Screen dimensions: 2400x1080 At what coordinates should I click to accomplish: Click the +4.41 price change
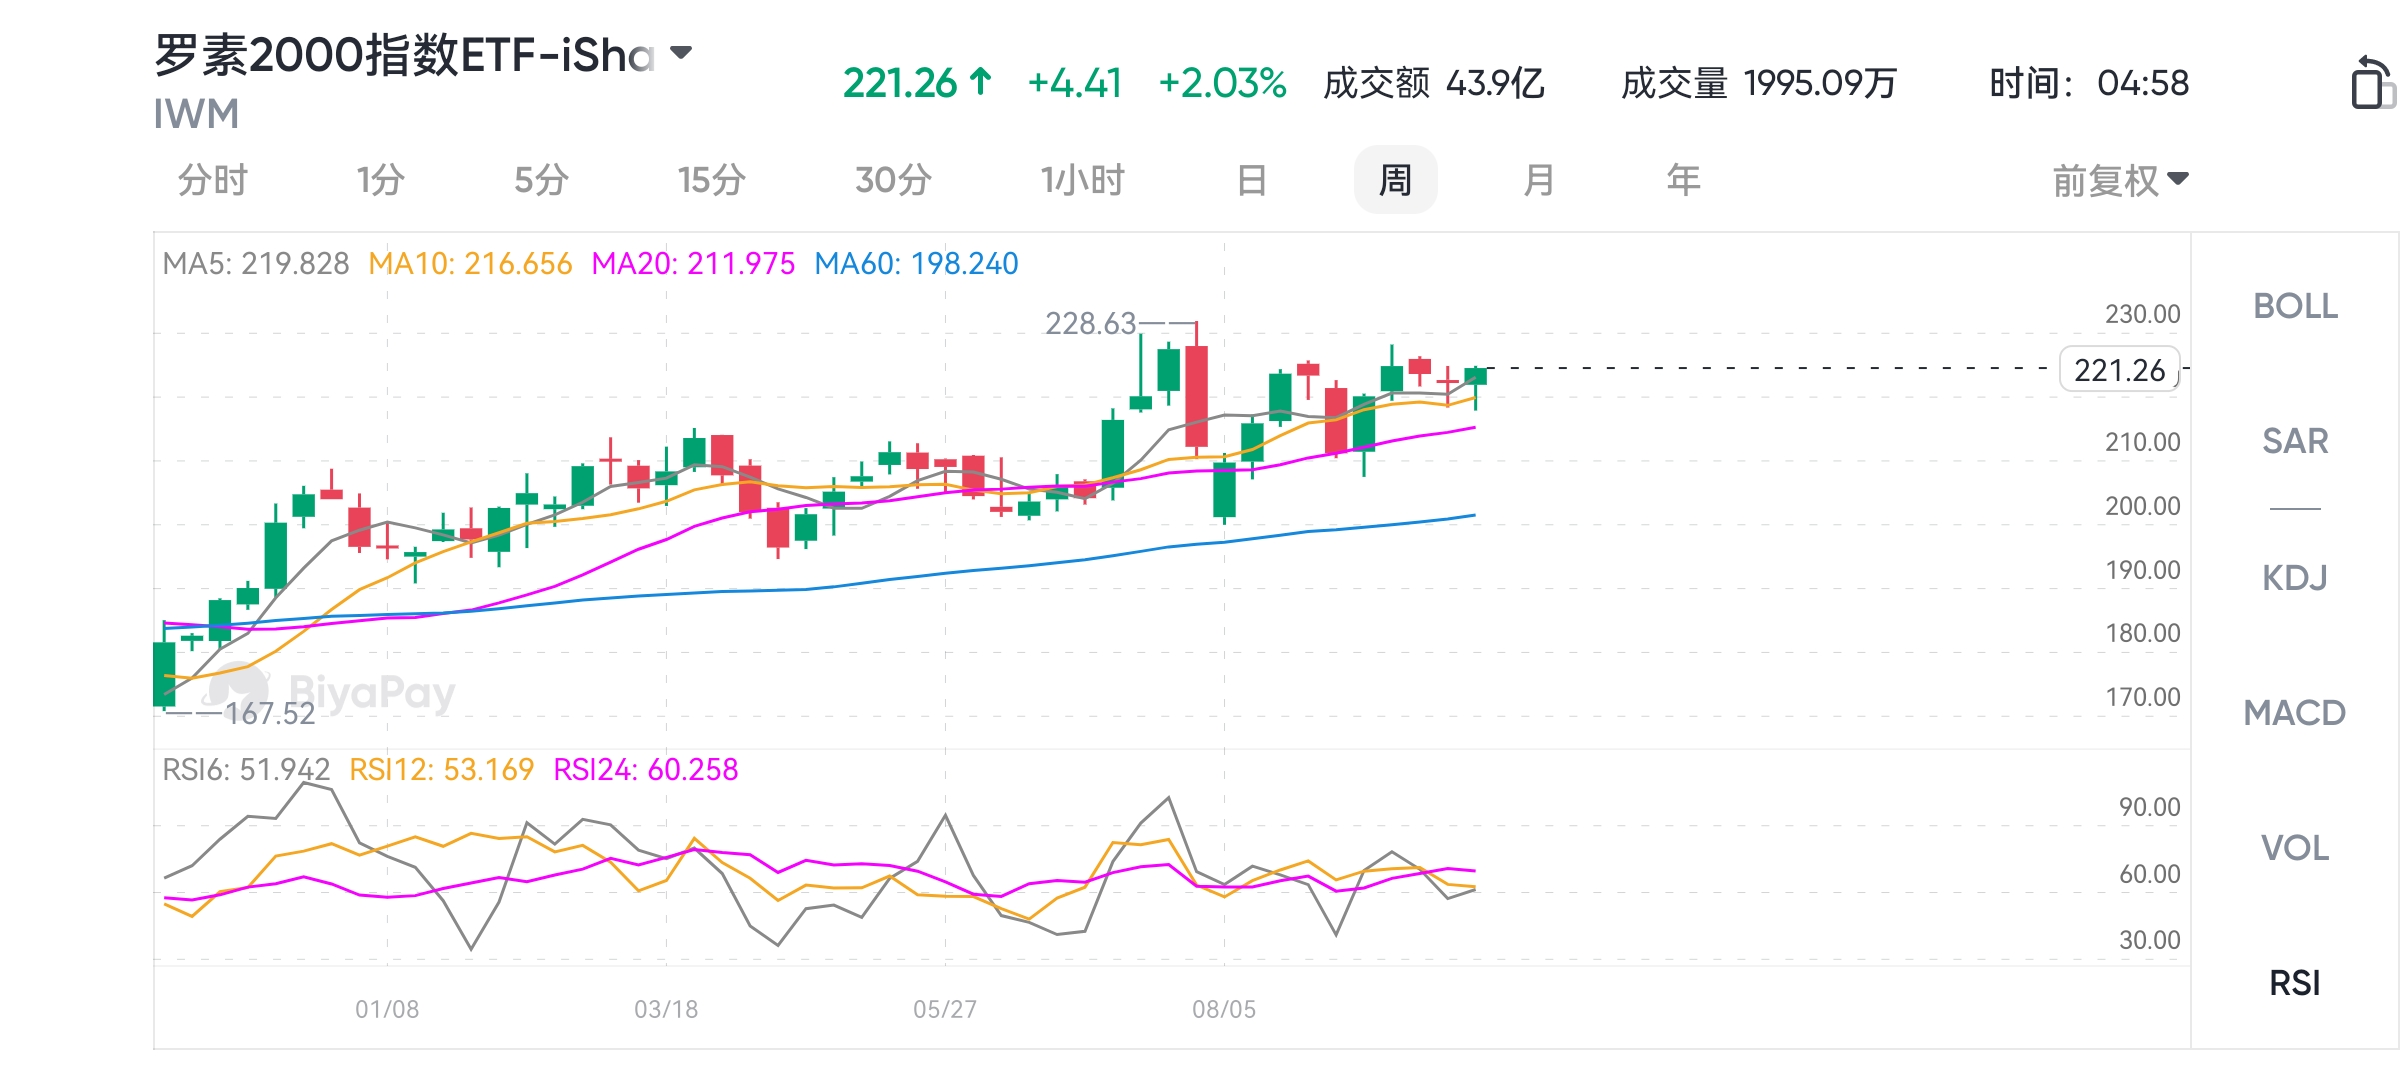[x=1075, y=83]
